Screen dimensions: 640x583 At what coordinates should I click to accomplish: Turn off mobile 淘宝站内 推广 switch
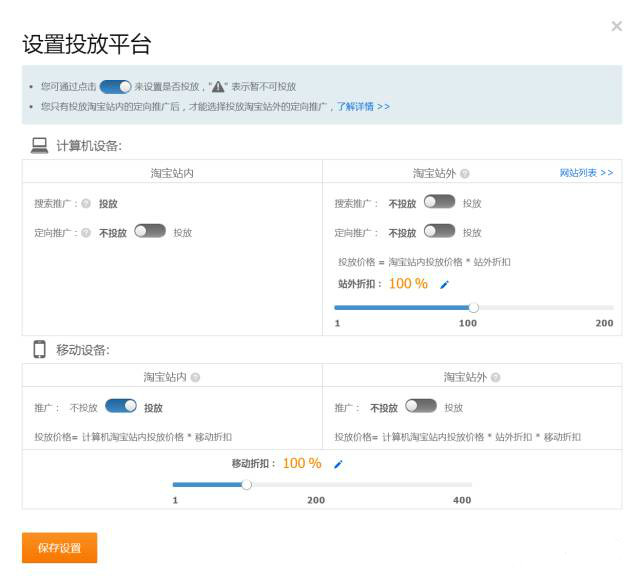click(x=121, y=406)
